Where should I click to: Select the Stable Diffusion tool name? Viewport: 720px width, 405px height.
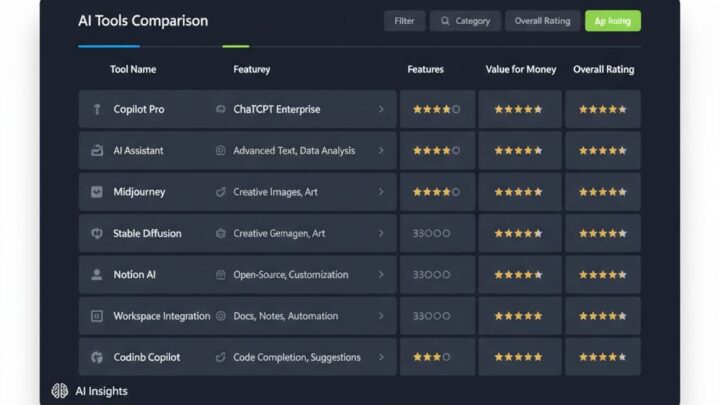point(147,233)
